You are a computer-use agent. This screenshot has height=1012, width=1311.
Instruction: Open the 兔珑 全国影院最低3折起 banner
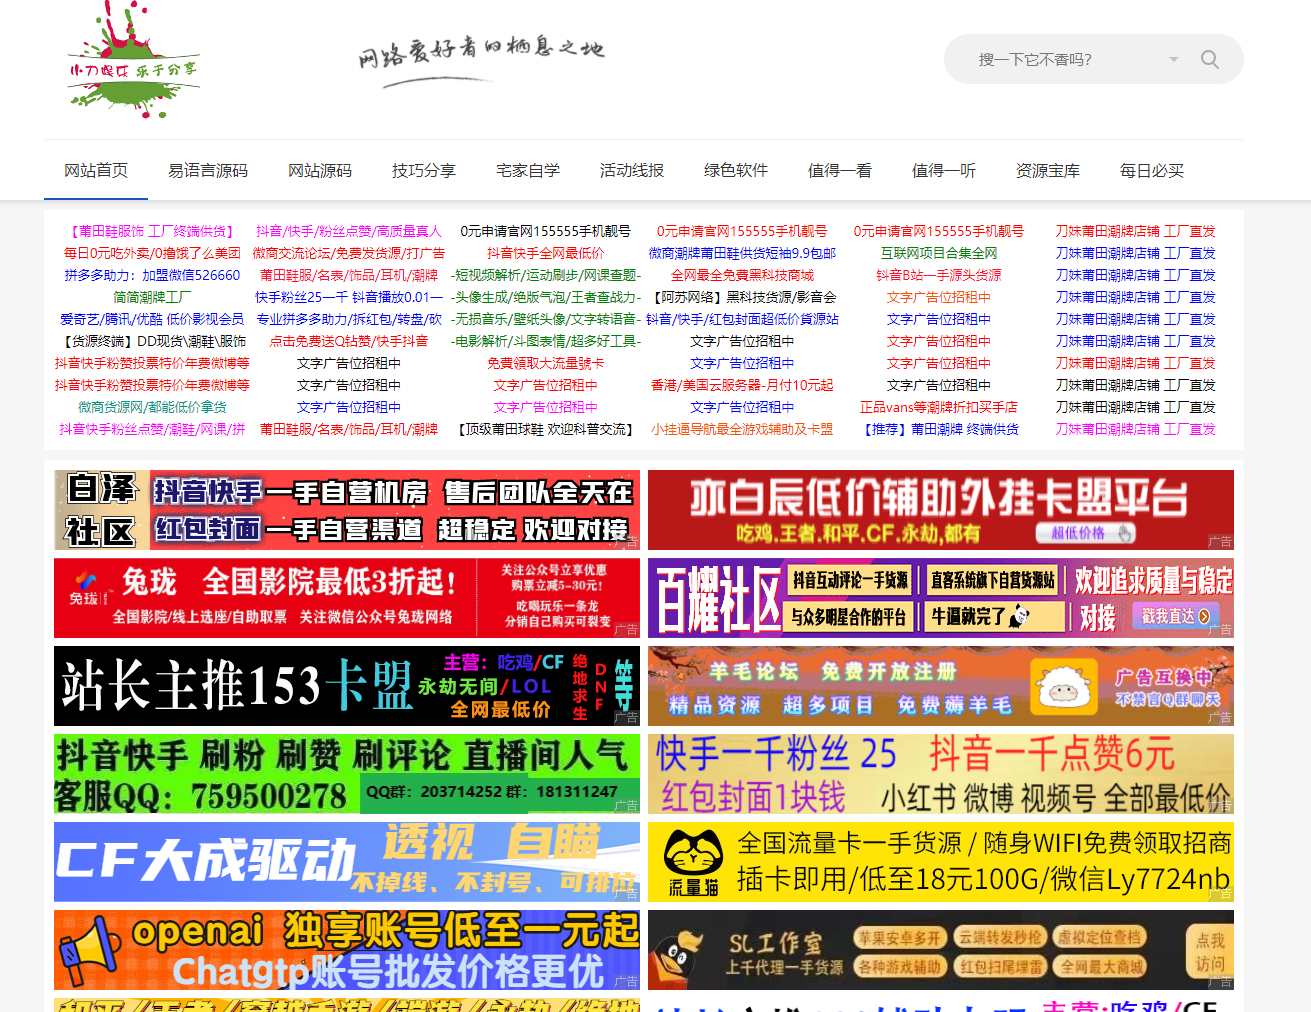[x=347, y=598]
